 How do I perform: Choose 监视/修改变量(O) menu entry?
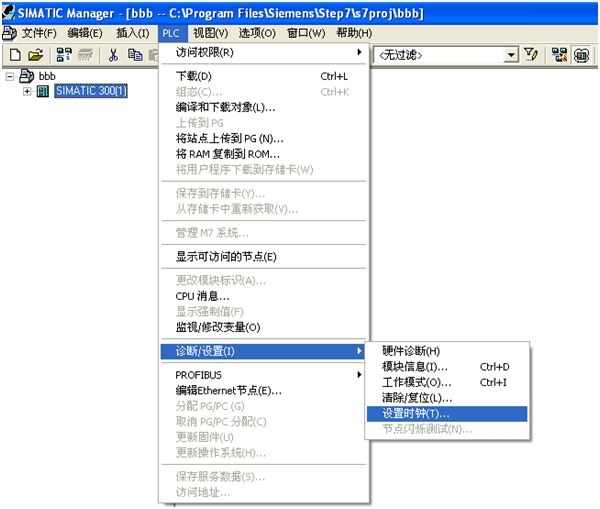264,327
